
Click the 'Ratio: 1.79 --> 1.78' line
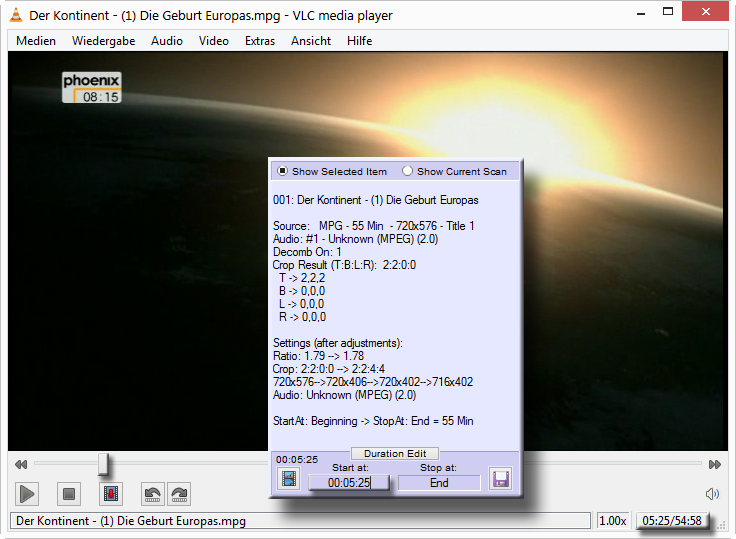318,356
